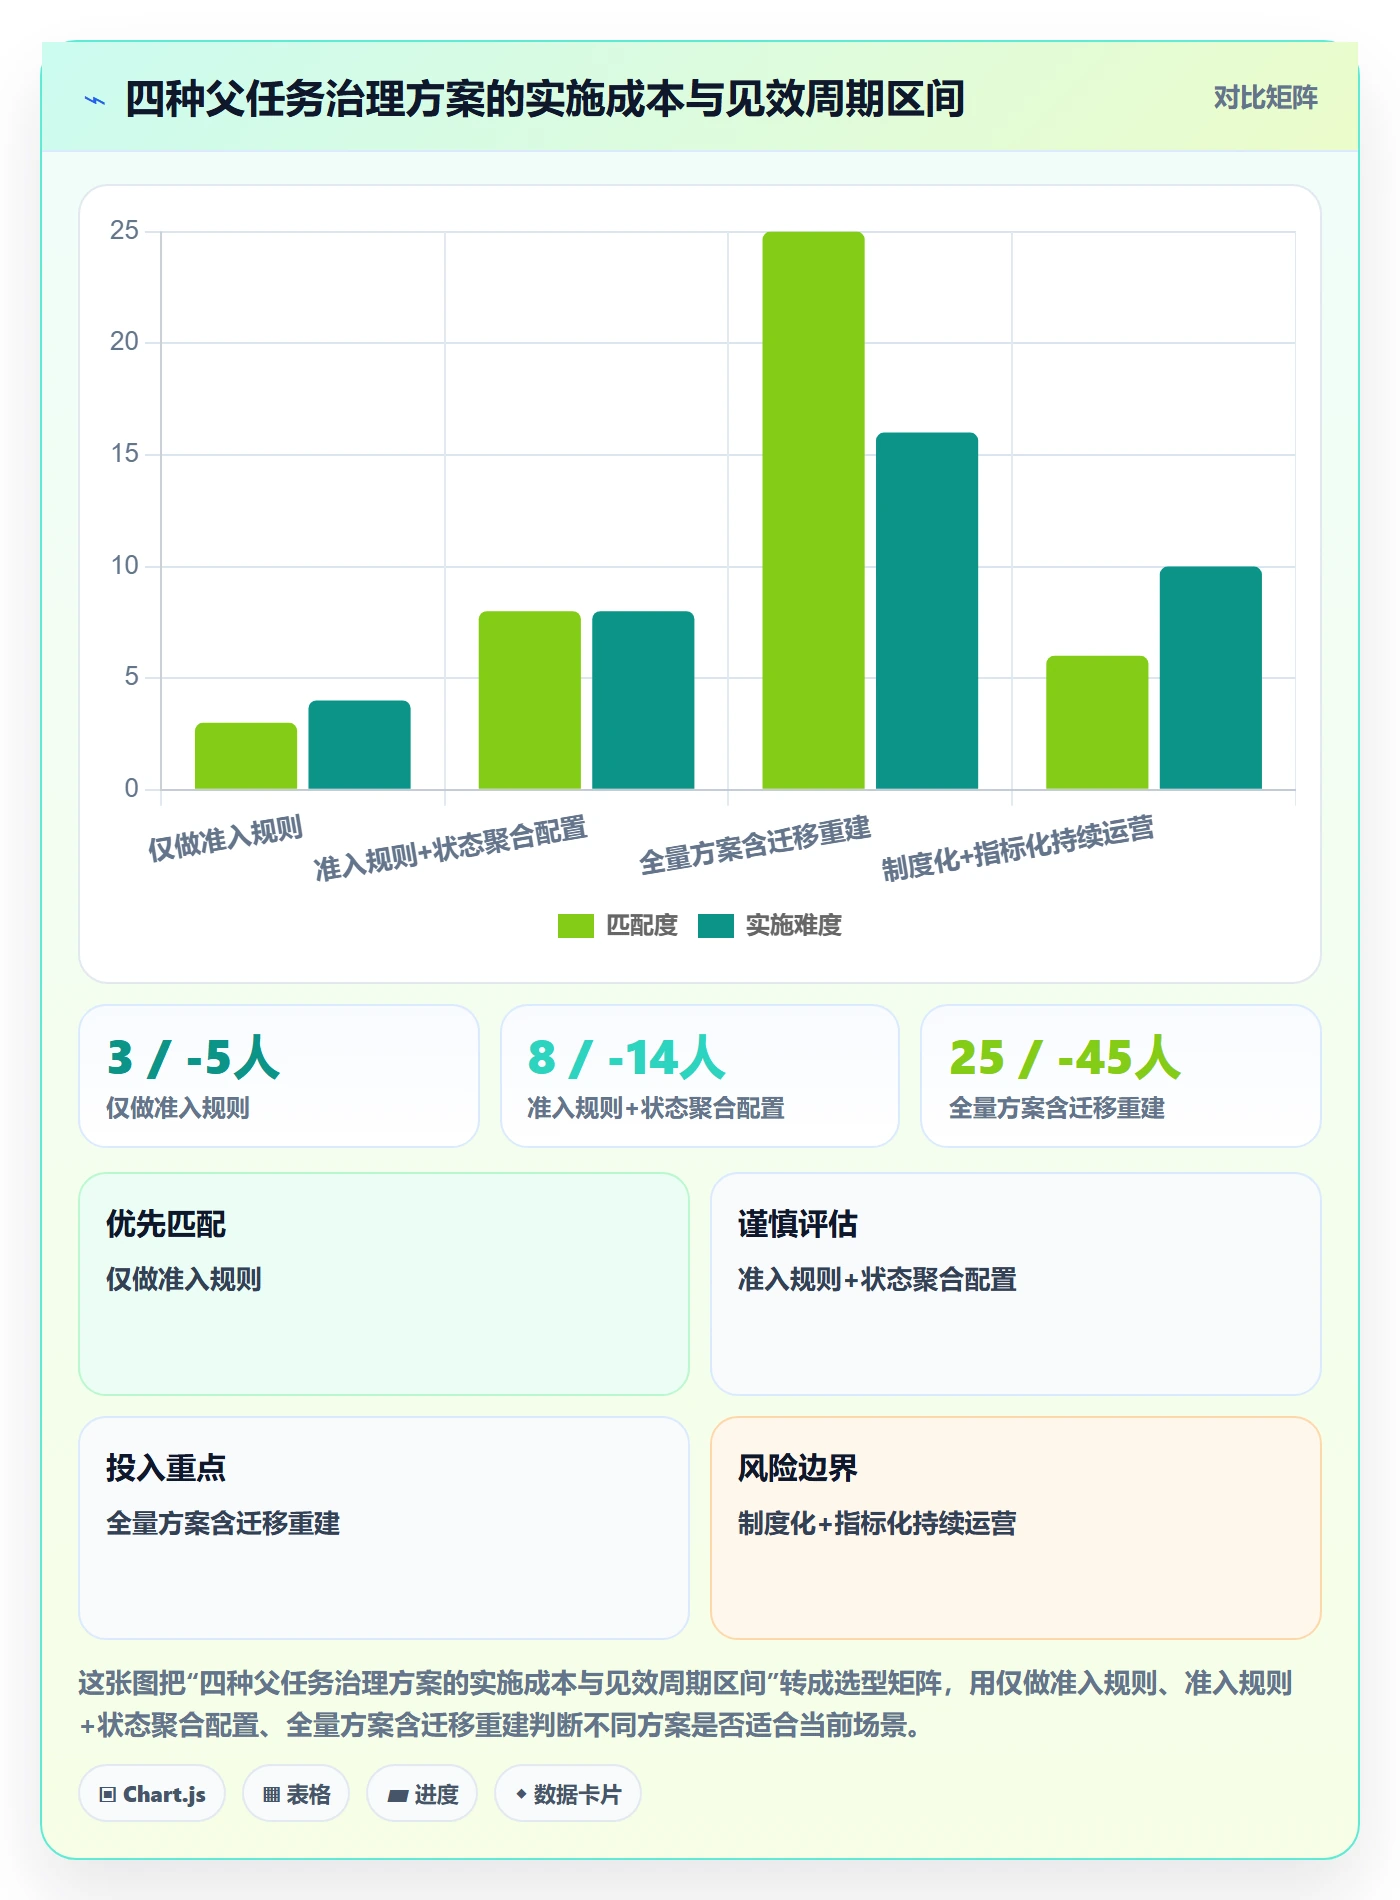
Task: Click the 表格 tag chip
Action: [x=296, y=1794]
